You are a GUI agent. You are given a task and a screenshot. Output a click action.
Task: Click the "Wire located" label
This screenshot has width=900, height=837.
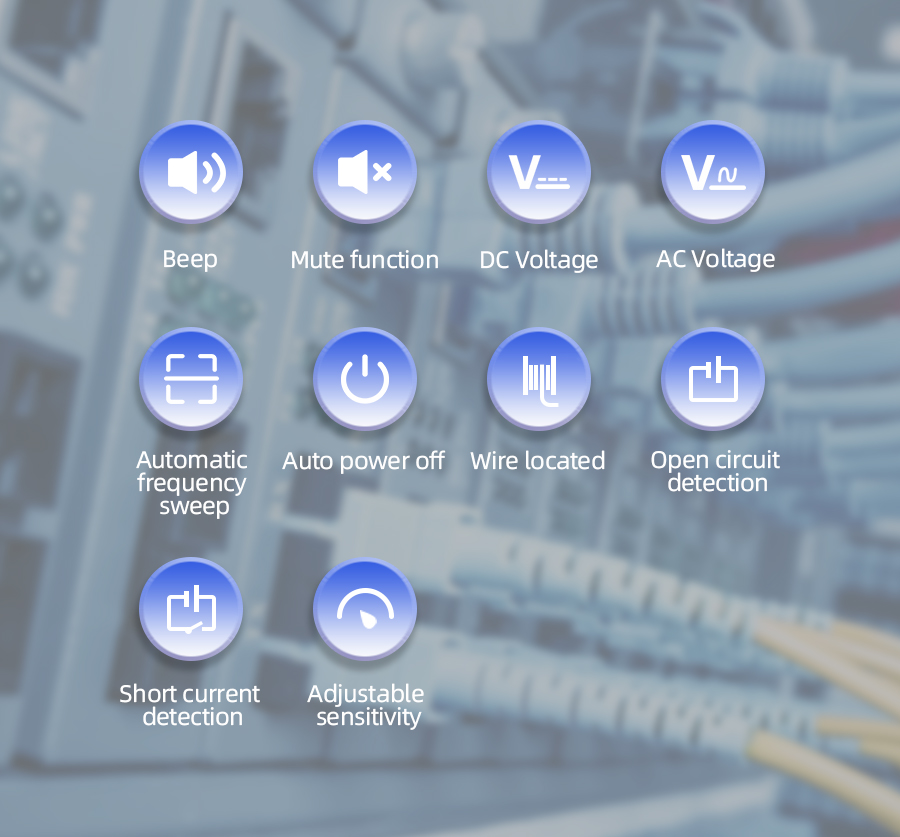(538, 461)
